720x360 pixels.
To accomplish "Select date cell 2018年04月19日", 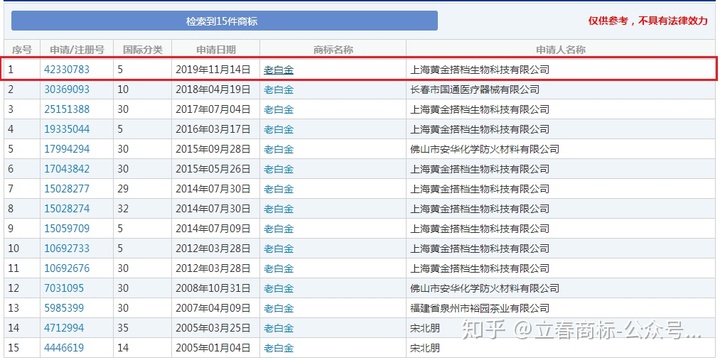I will pos(213,90).
